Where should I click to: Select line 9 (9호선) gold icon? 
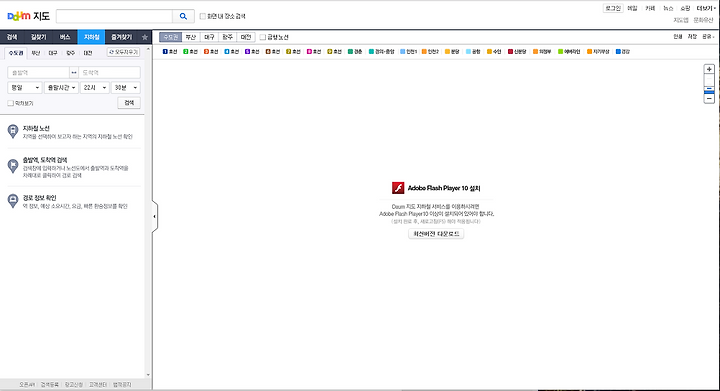(330, 52)
